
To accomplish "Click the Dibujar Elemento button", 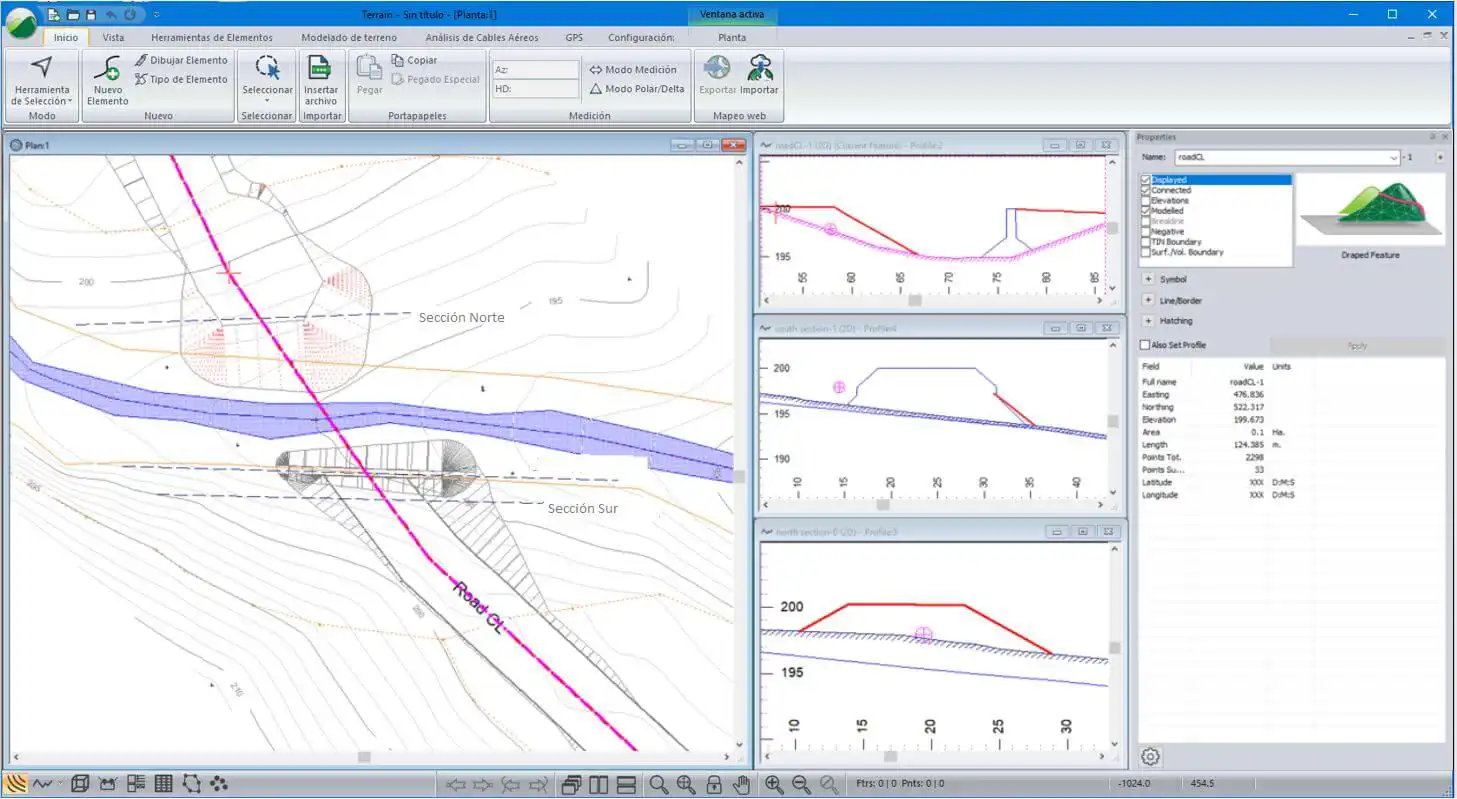I will [181, 60].
